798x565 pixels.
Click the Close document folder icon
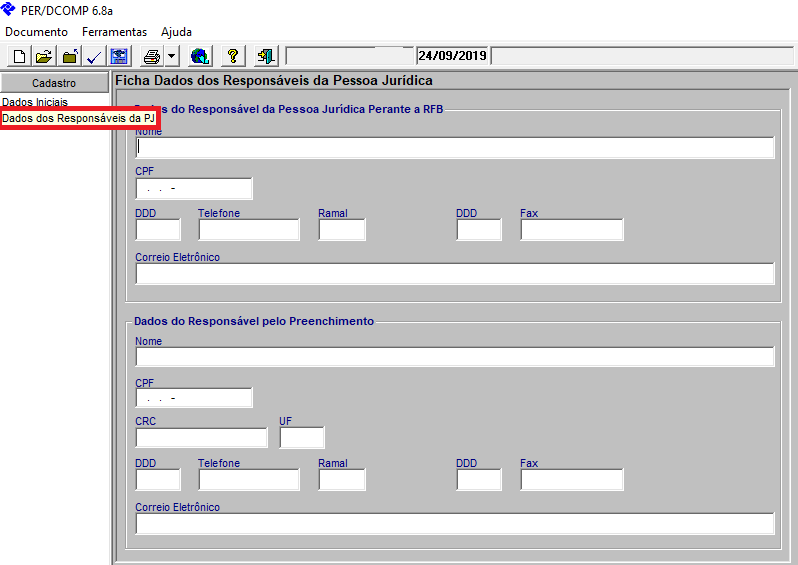click(69, 56)
